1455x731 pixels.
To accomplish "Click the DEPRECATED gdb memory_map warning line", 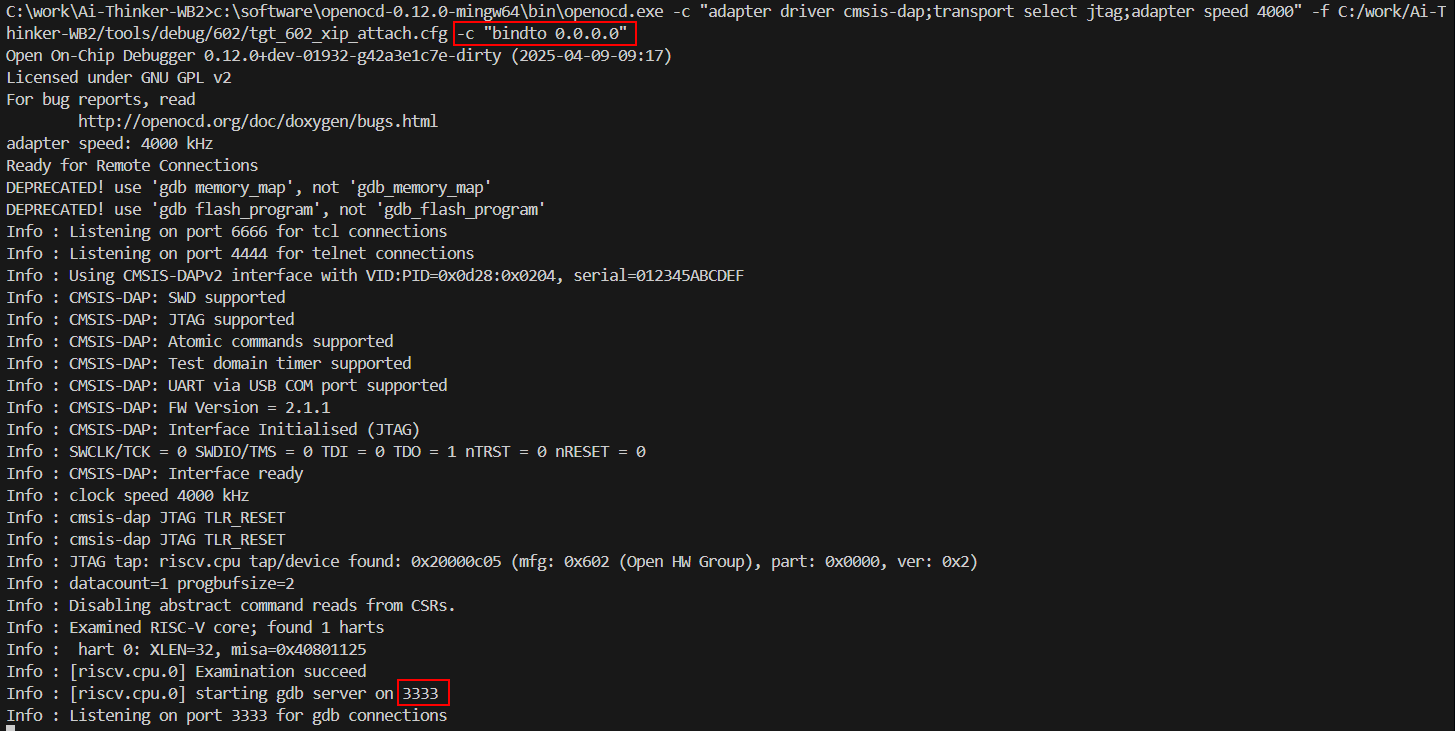I will 248,188.
